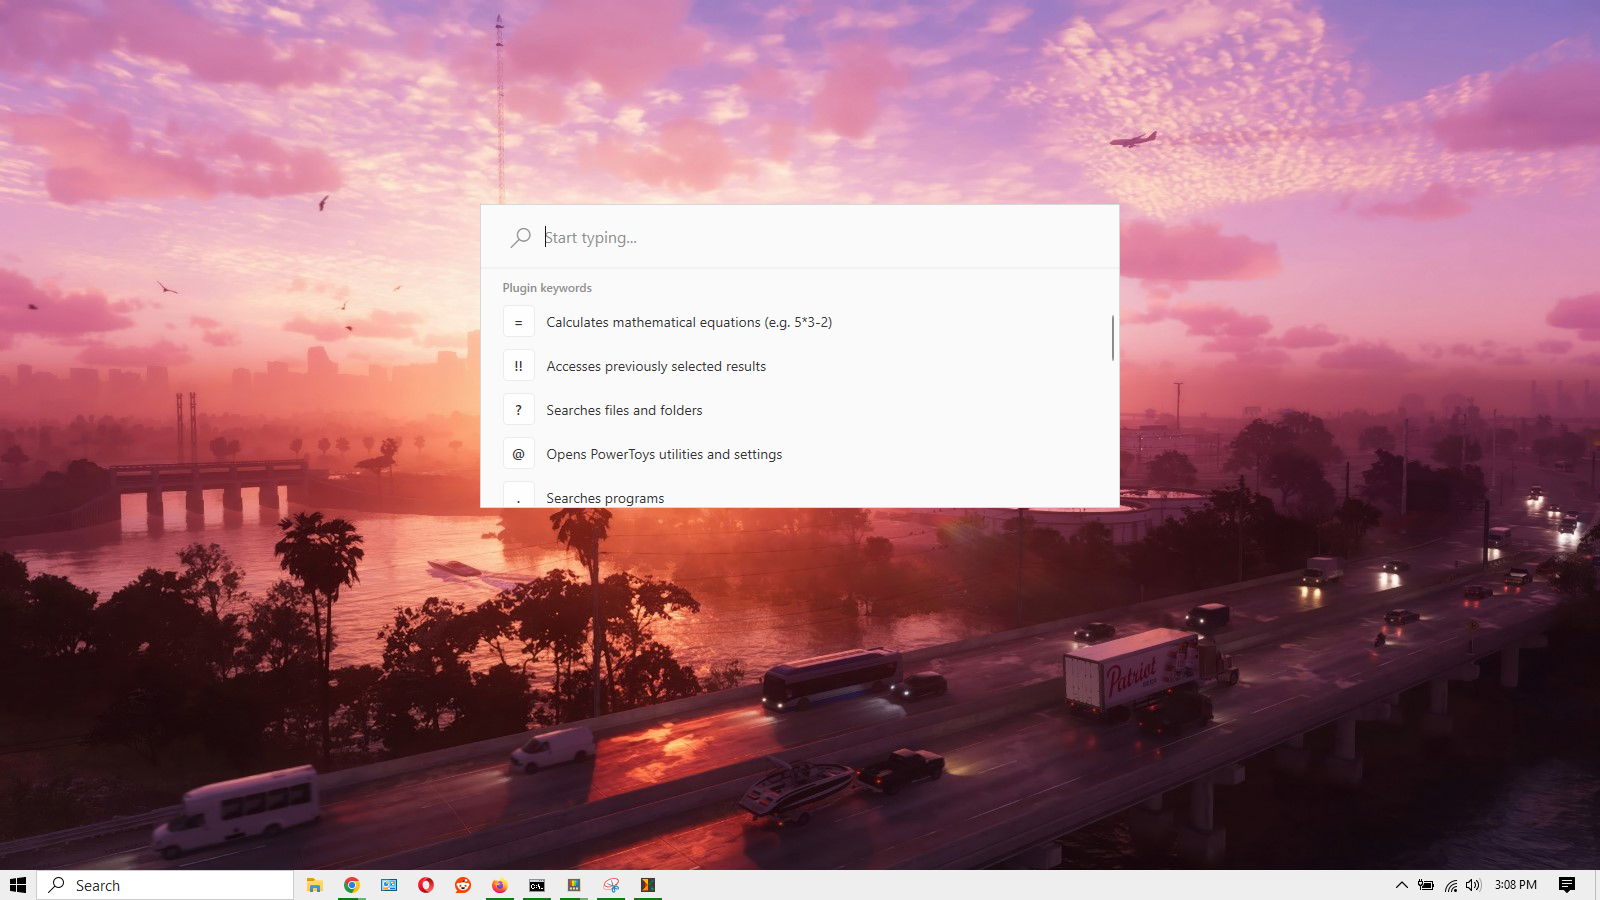Open the Start menu
Viewport: 1600px width, 900px height.
pos(20,885)
